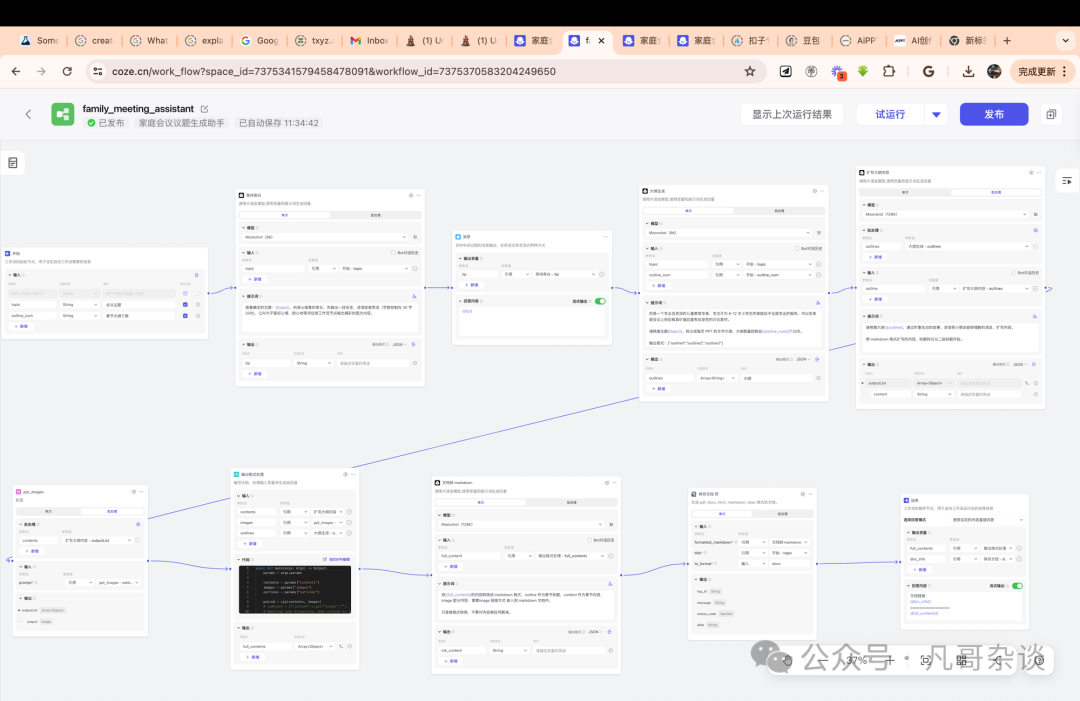Screen dimensions: 1080x701
Task: Click 显示上次运行结果 button
Action: pyautogui.click(x=792, y=114)
